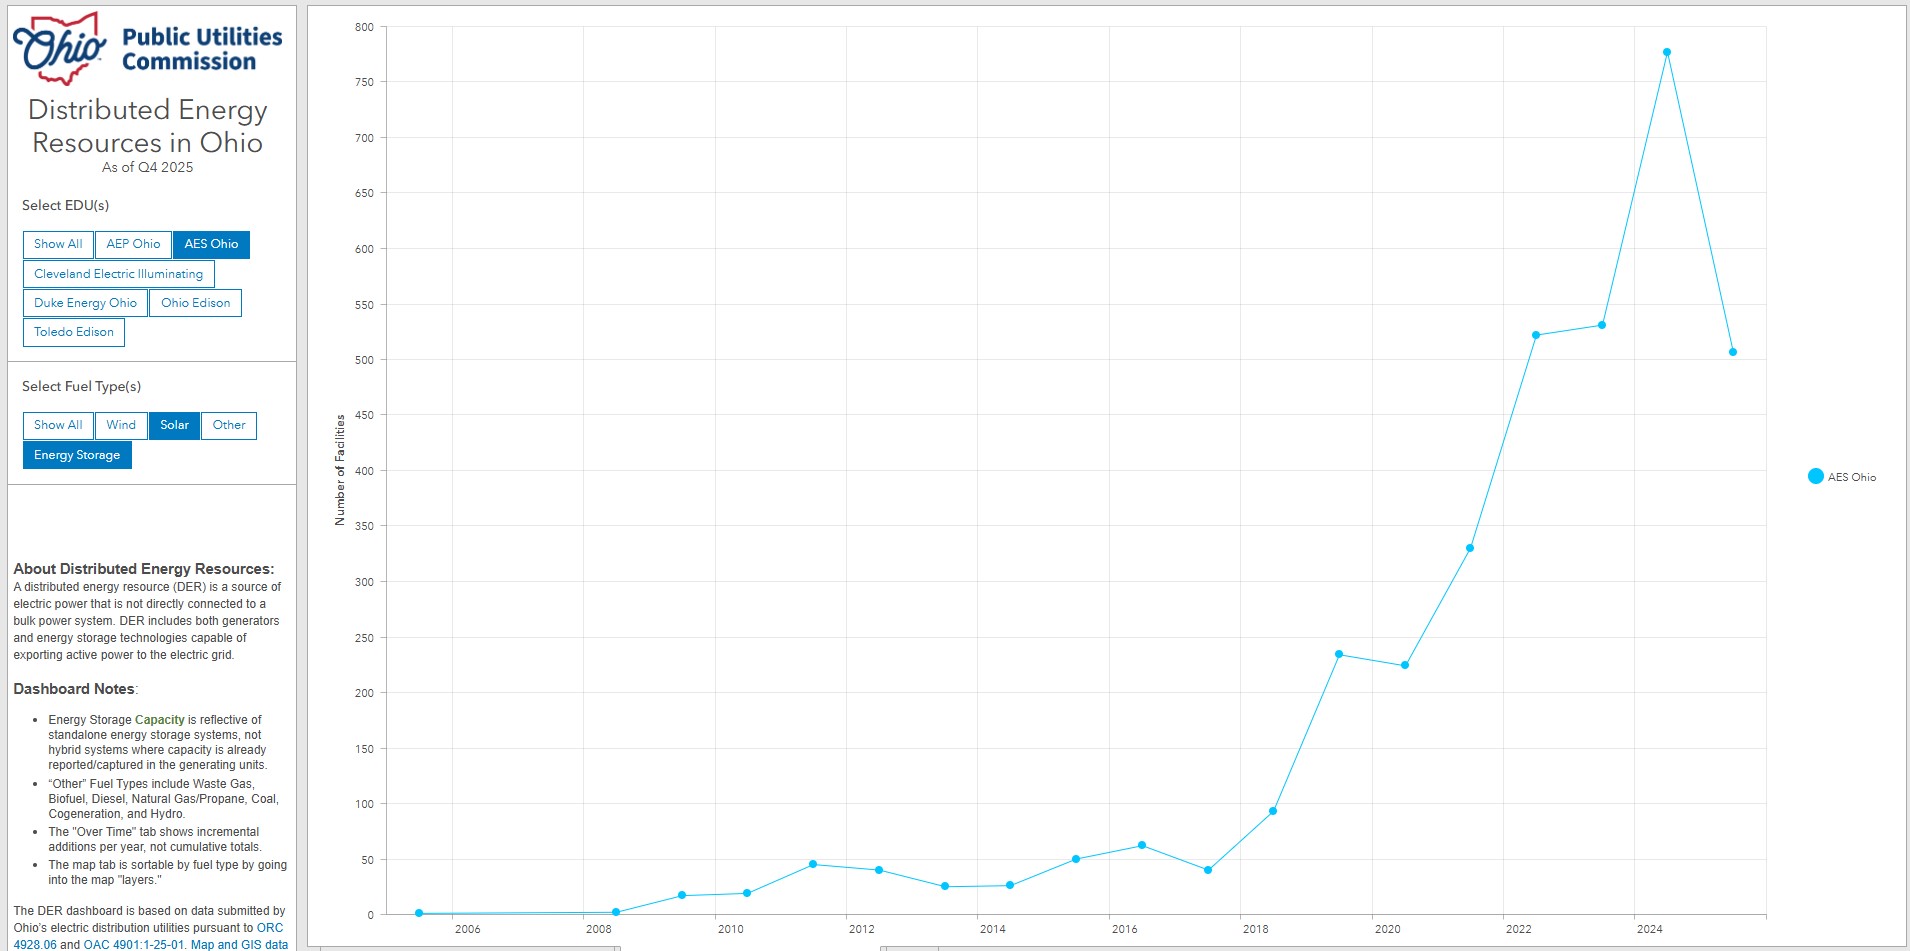Select the Toledo Edison utility button

point(74,332)
